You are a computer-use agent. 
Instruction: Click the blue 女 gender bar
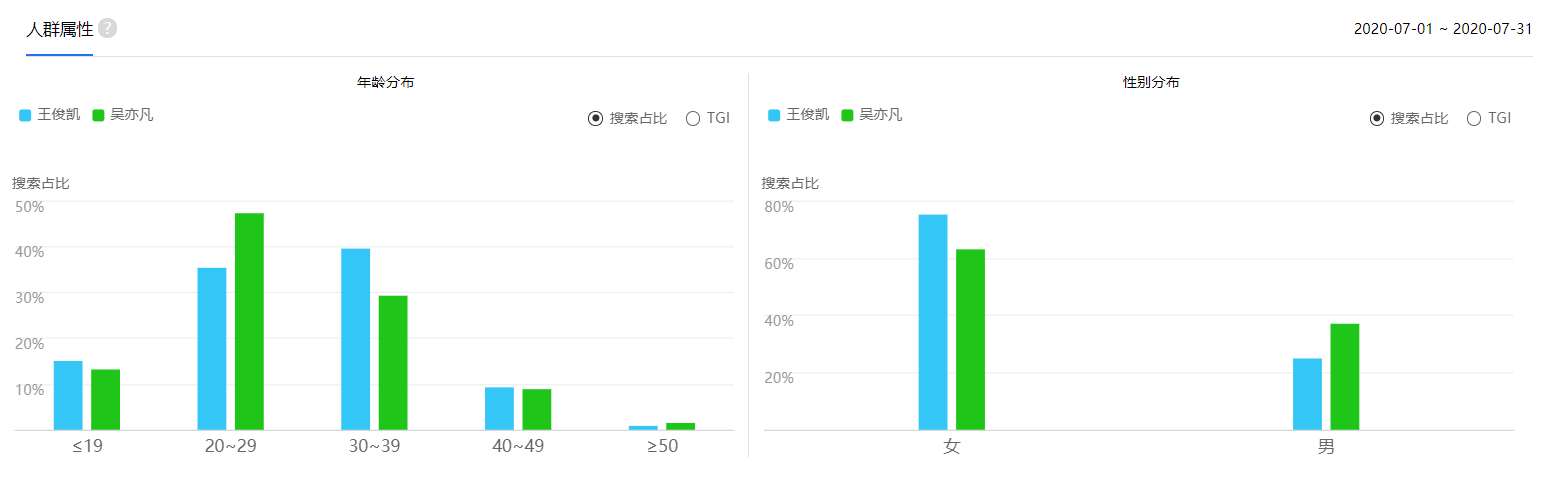click(933, 322)
